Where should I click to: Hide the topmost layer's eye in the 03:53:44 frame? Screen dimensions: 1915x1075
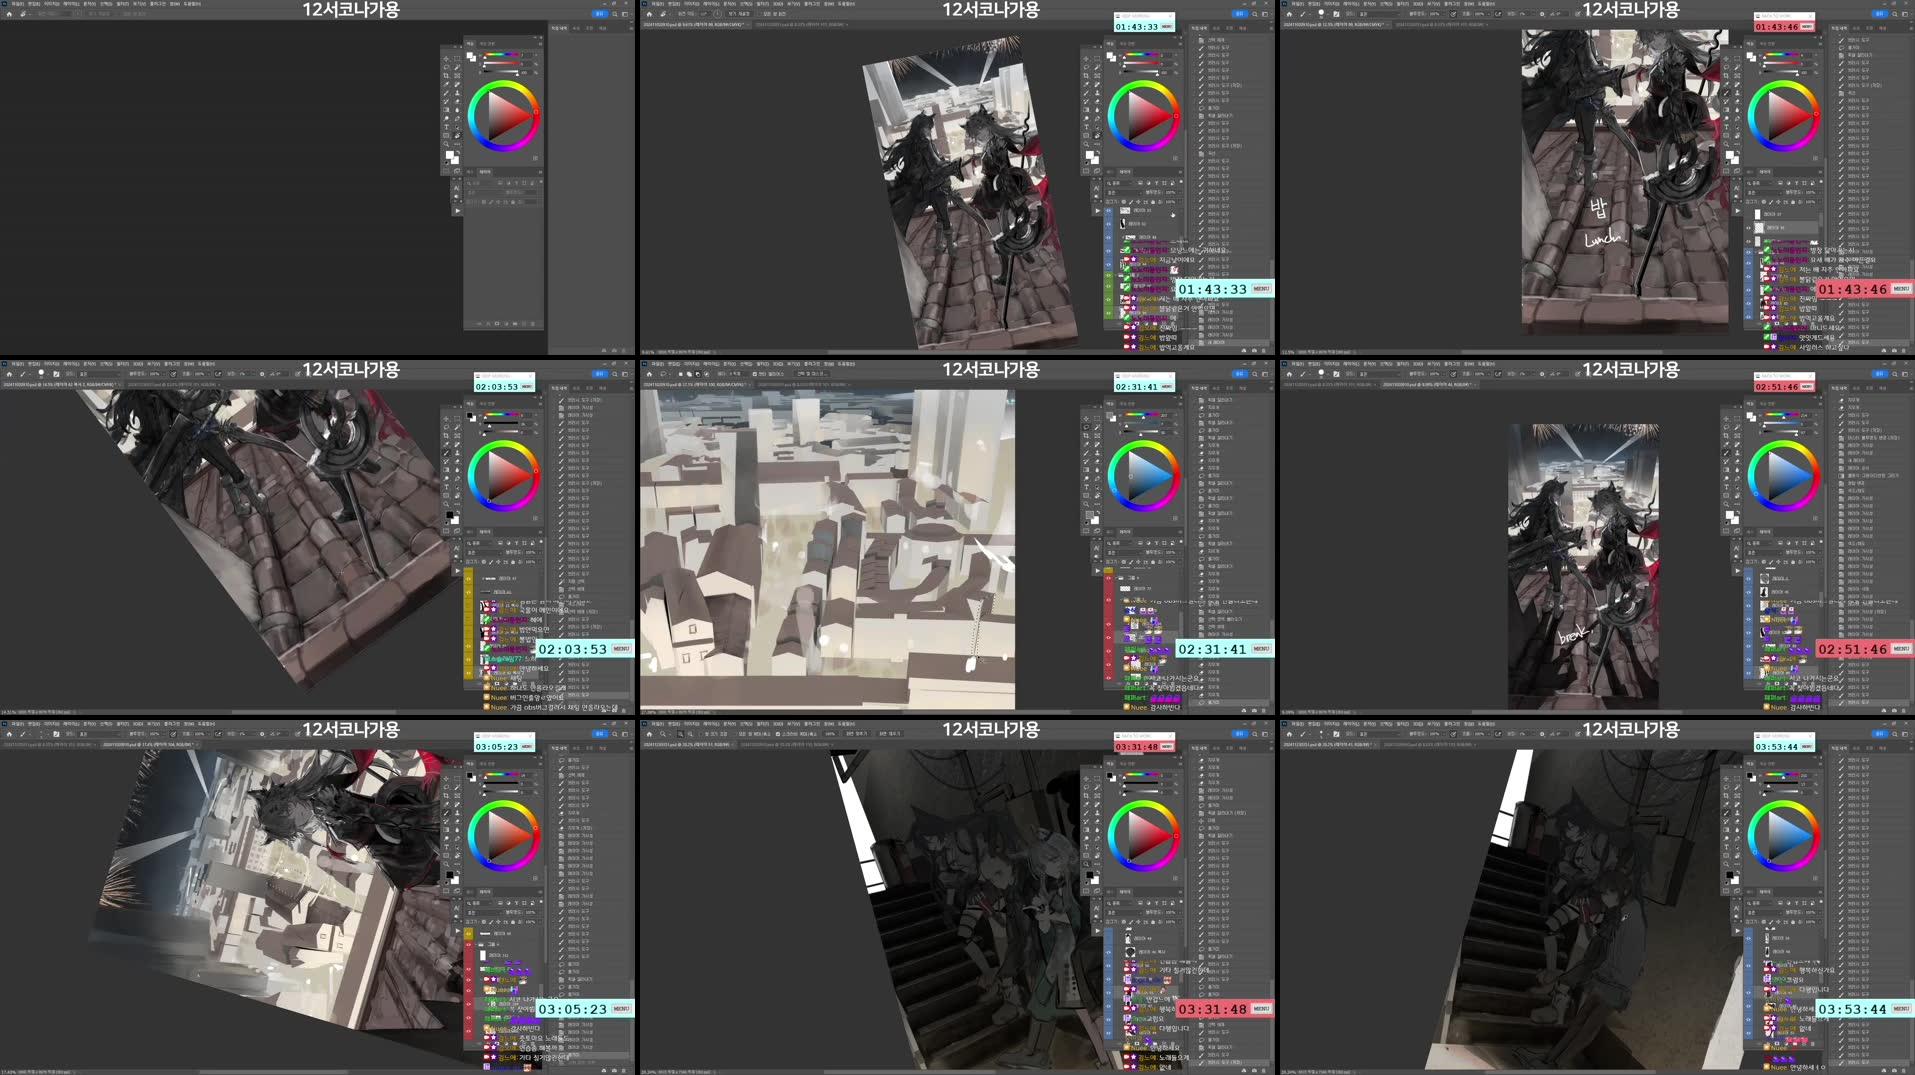click(x=1748, y=938)
